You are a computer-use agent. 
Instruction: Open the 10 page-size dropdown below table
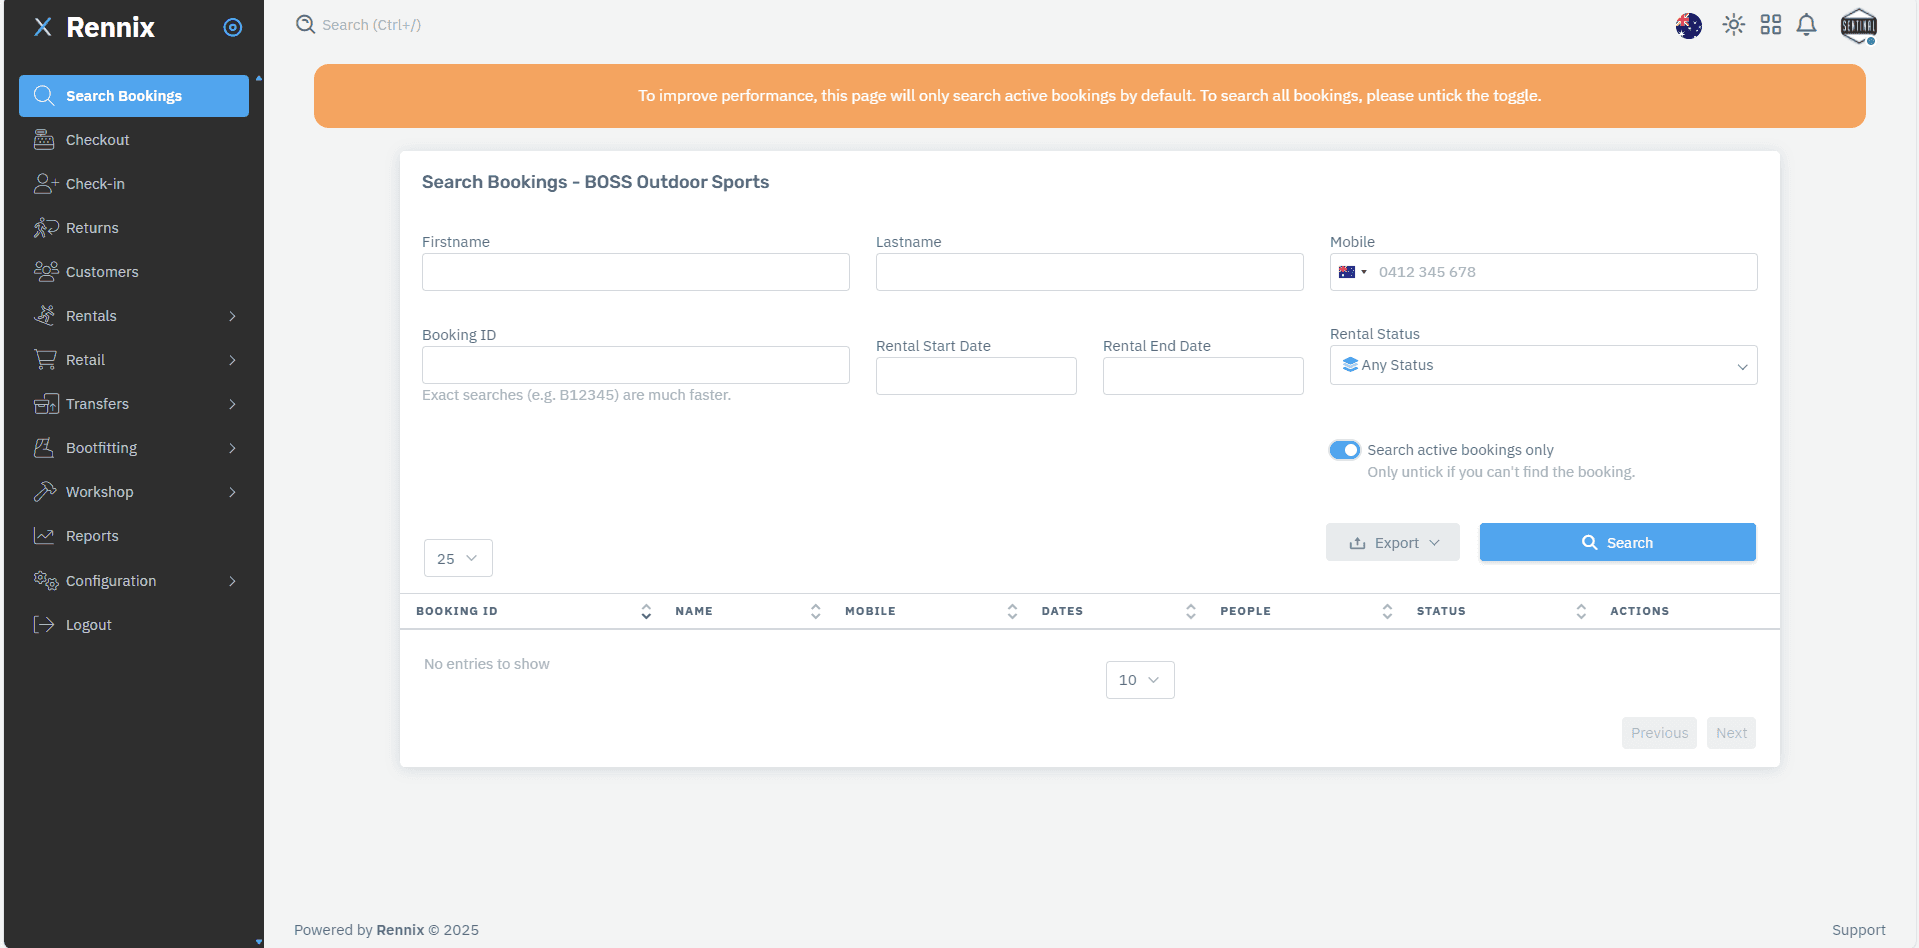pos(1140,680)
